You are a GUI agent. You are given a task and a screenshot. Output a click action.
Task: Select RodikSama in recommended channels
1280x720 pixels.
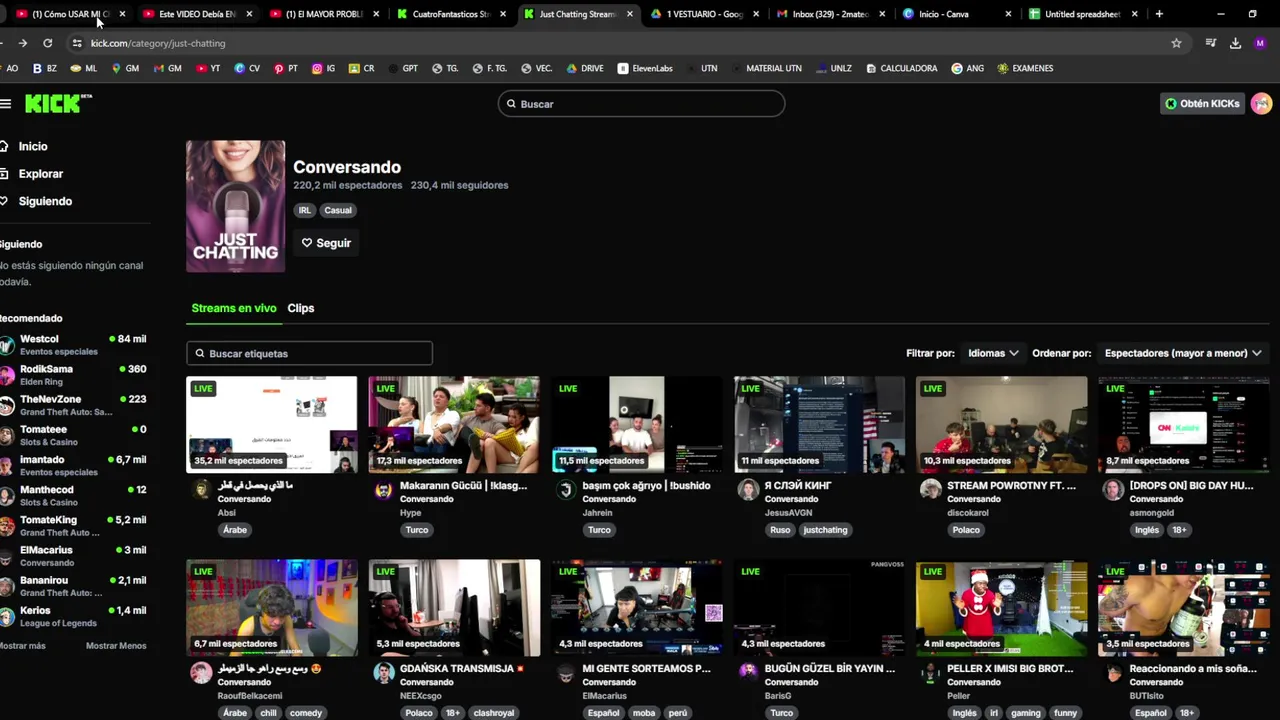tap(73, 375)
